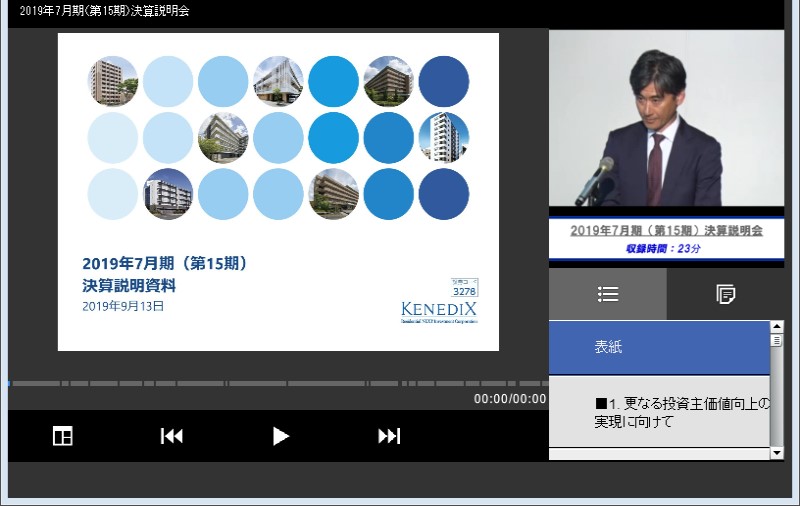Select the 表紙 chapter entry
The width and height of the screenshot is (800, 506).
pos(659,347)
